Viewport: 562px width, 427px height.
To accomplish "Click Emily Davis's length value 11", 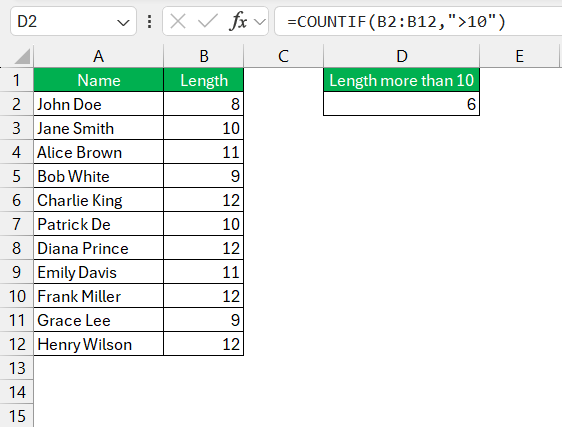I will [204, 272].
